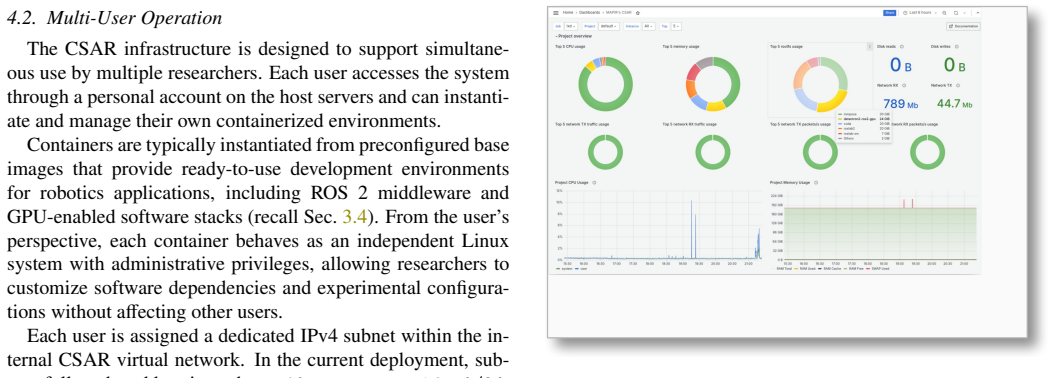Click the MAPIR's CSAR breadcrumb
1050x378 pixels.
pos(618,13)
